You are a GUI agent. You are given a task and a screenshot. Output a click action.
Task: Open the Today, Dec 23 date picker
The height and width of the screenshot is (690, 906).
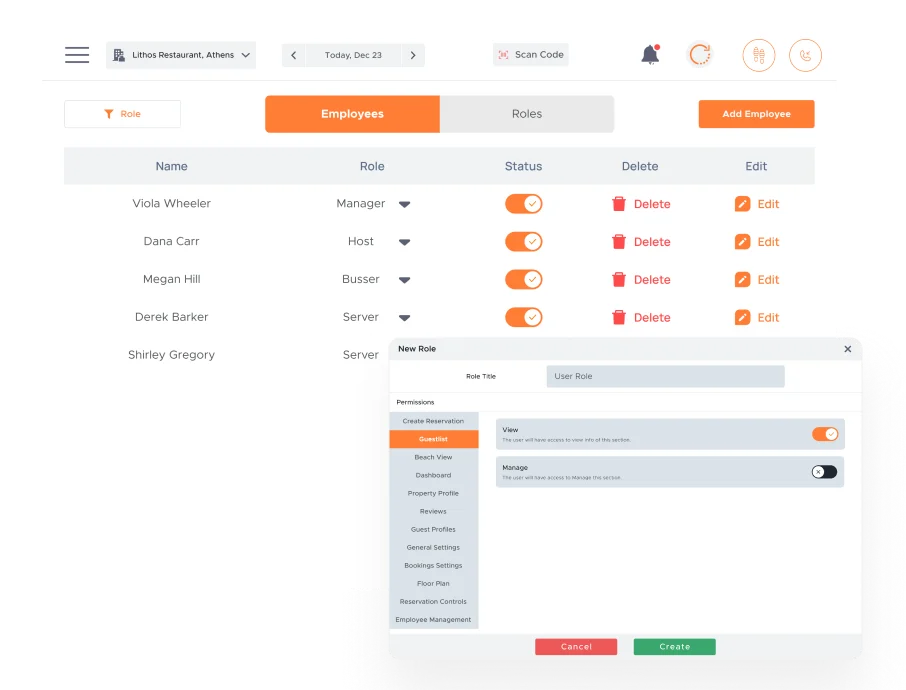(353, 55)
